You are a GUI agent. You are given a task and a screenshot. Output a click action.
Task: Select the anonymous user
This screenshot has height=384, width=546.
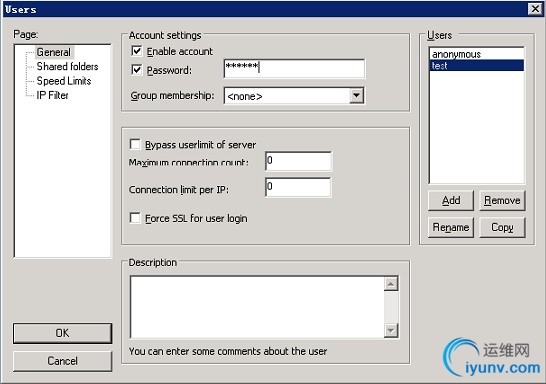tap(477, 54)
